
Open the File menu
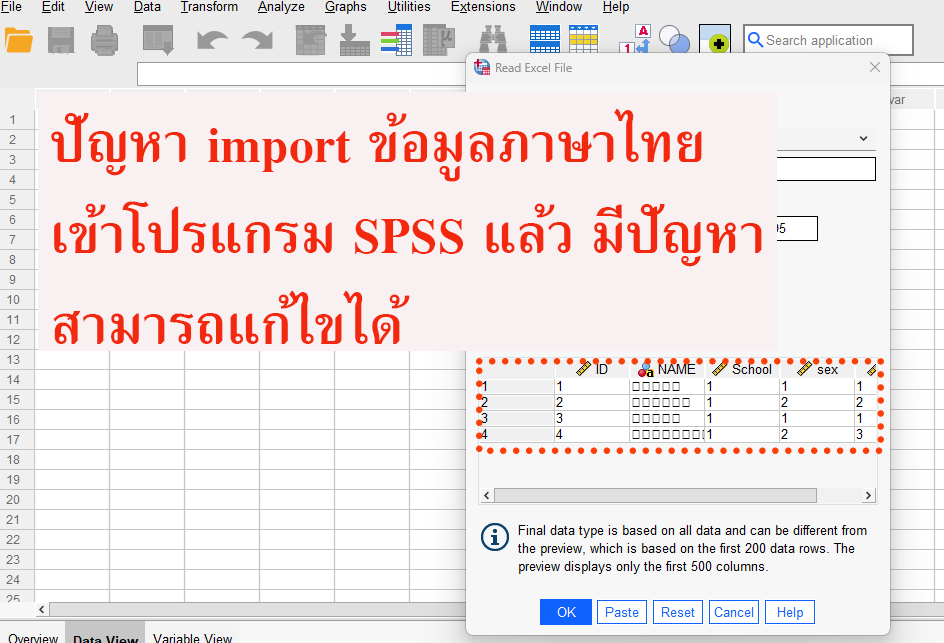pos(11,7)
